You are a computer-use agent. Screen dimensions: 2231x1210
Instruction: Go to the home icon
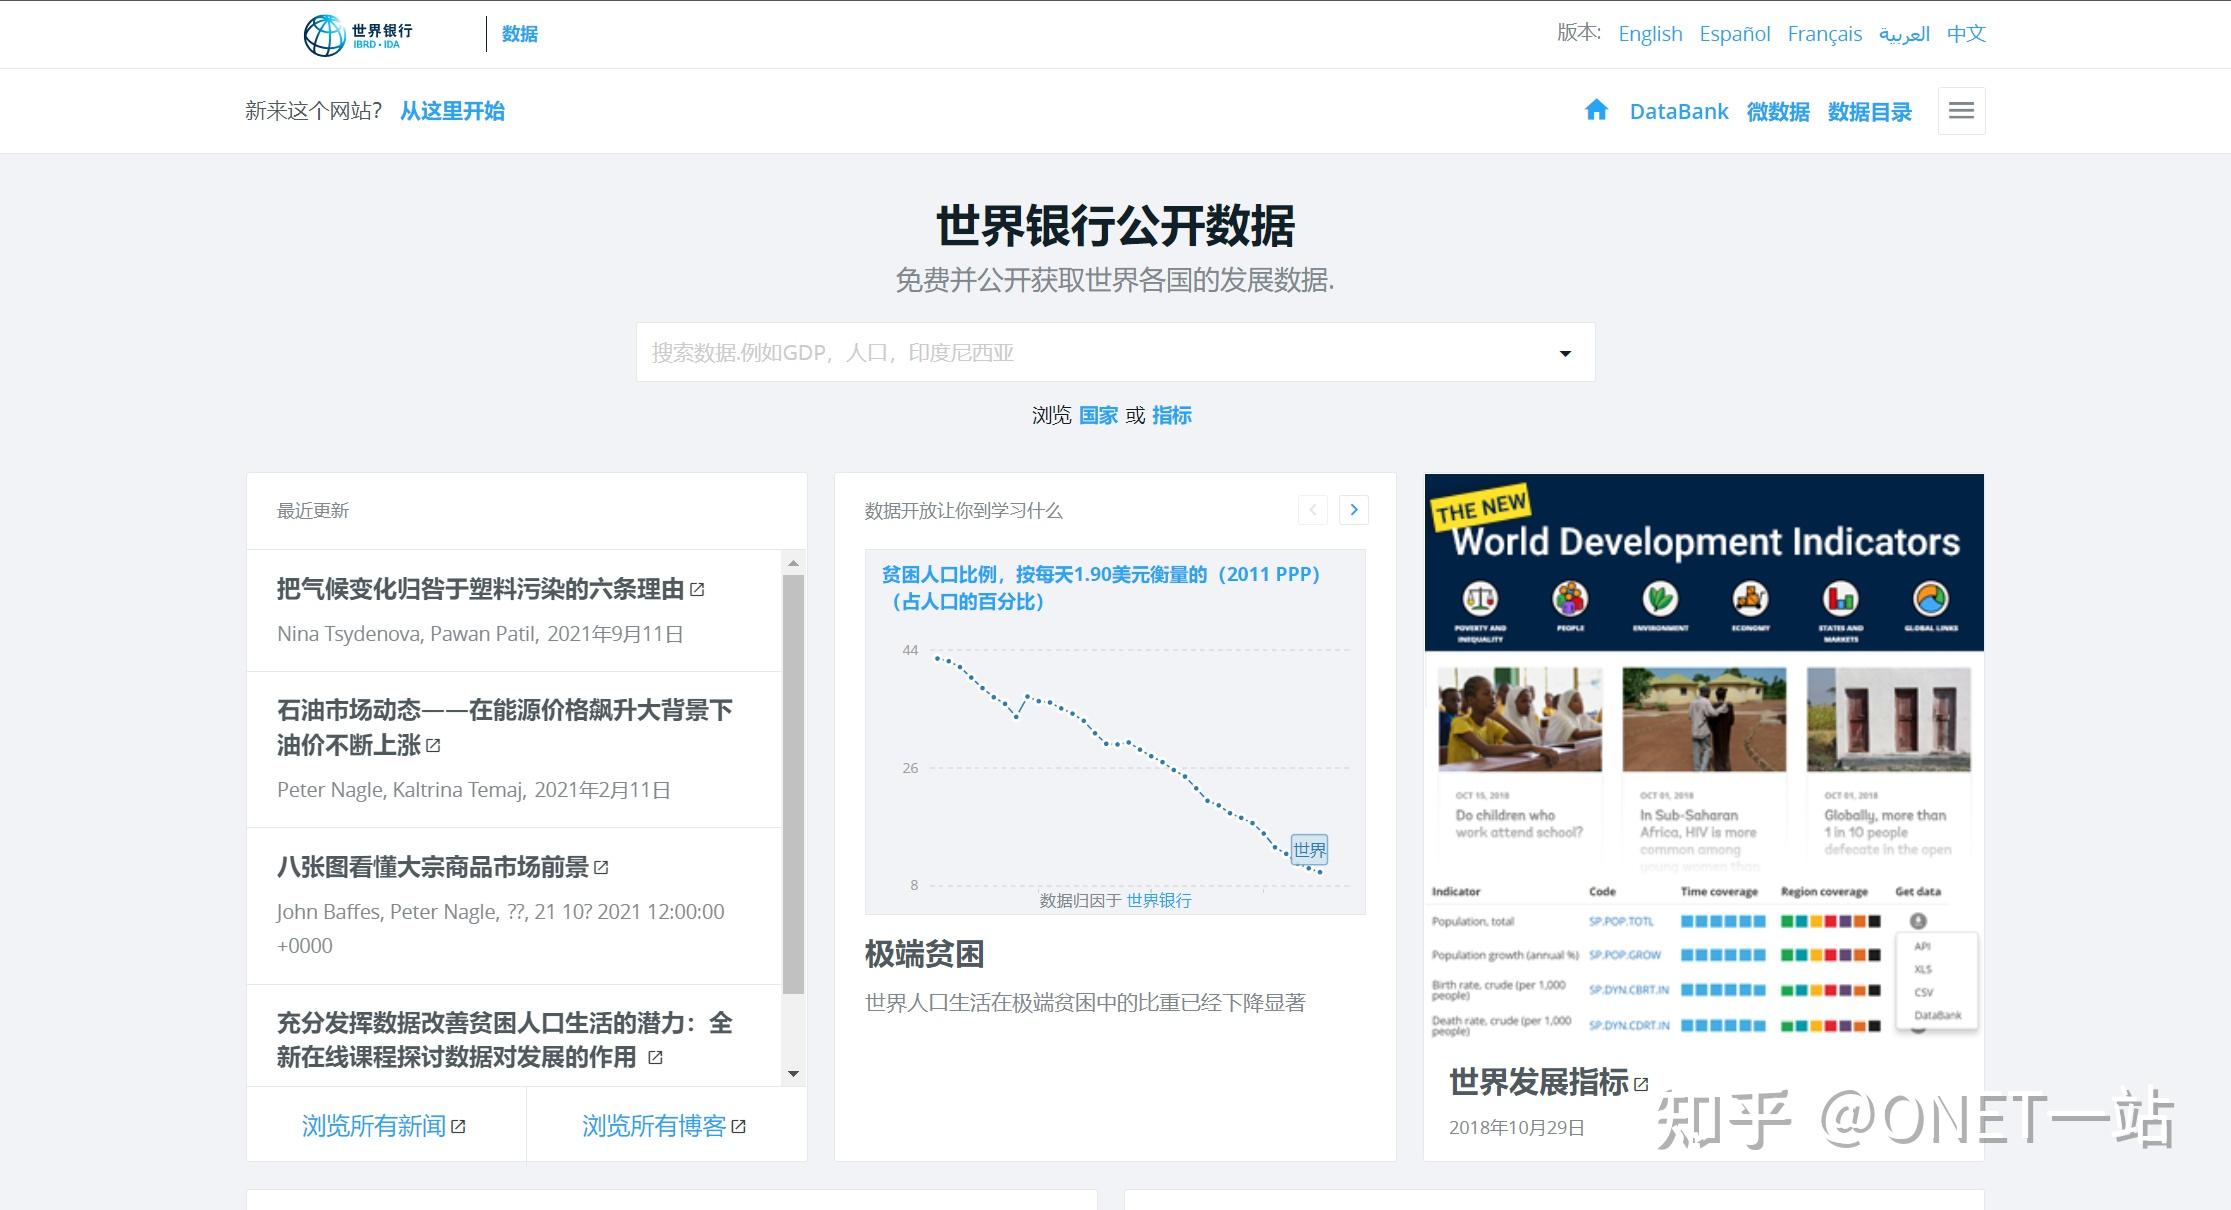[x=1596, y=110]
